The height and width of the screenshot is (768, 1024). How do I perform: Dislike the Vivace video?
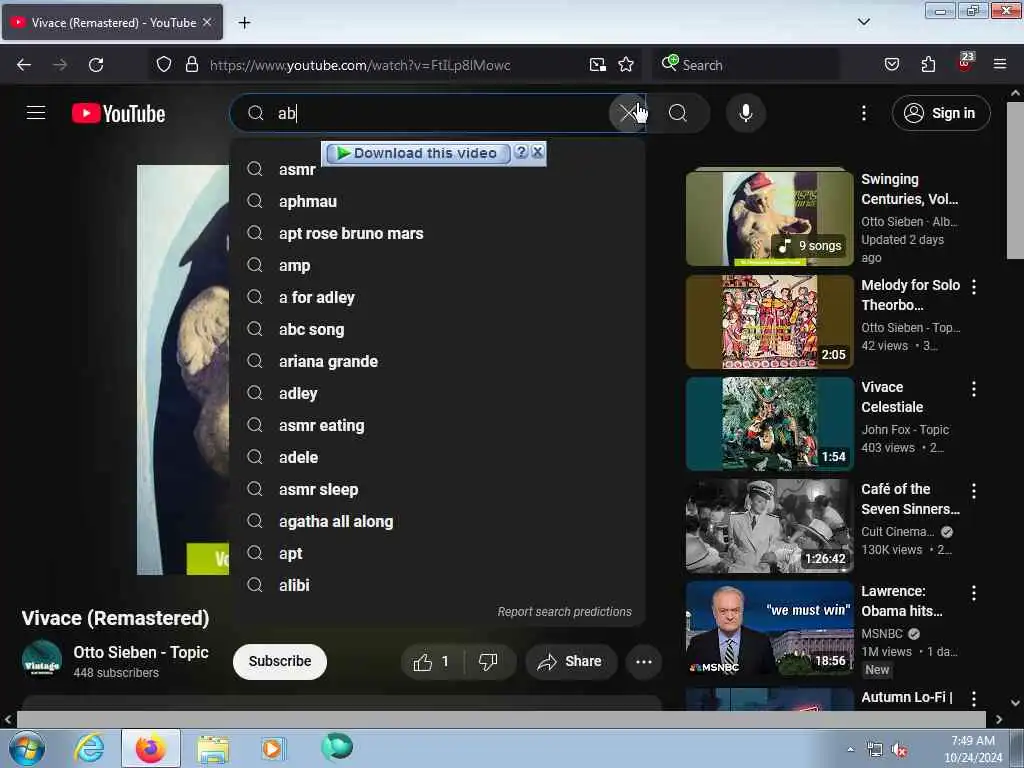[x=488, y=662]
